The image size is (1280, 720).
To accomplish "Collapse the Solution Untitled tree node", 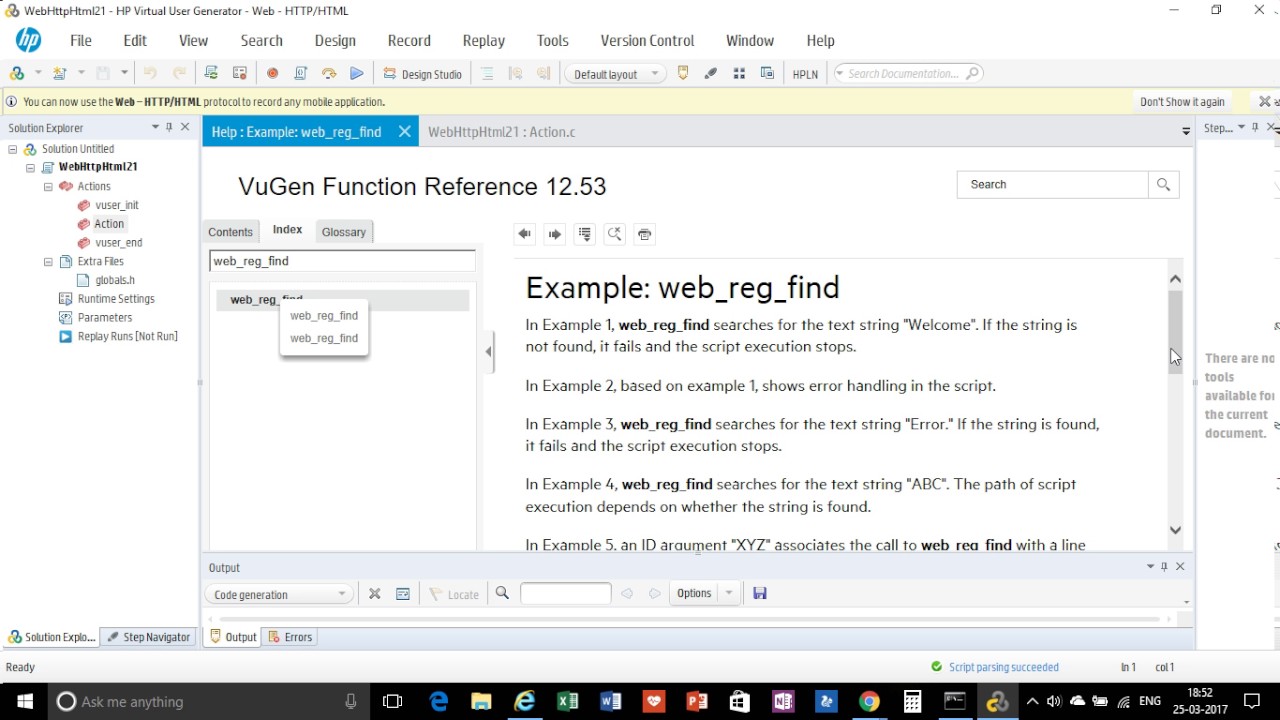I will 13,149.
